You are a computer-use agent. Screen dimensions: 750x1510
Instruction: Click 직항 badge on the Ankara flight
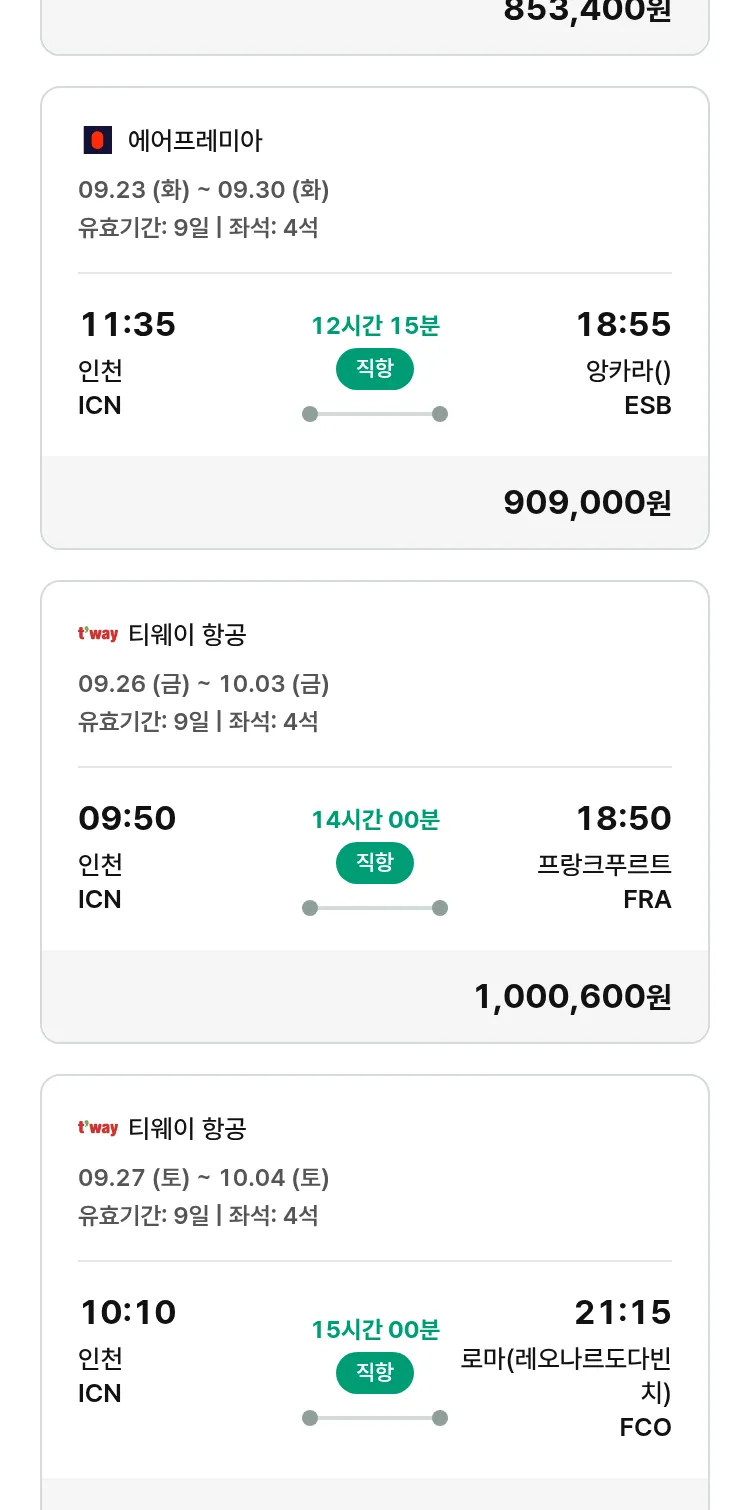point(375,369)
